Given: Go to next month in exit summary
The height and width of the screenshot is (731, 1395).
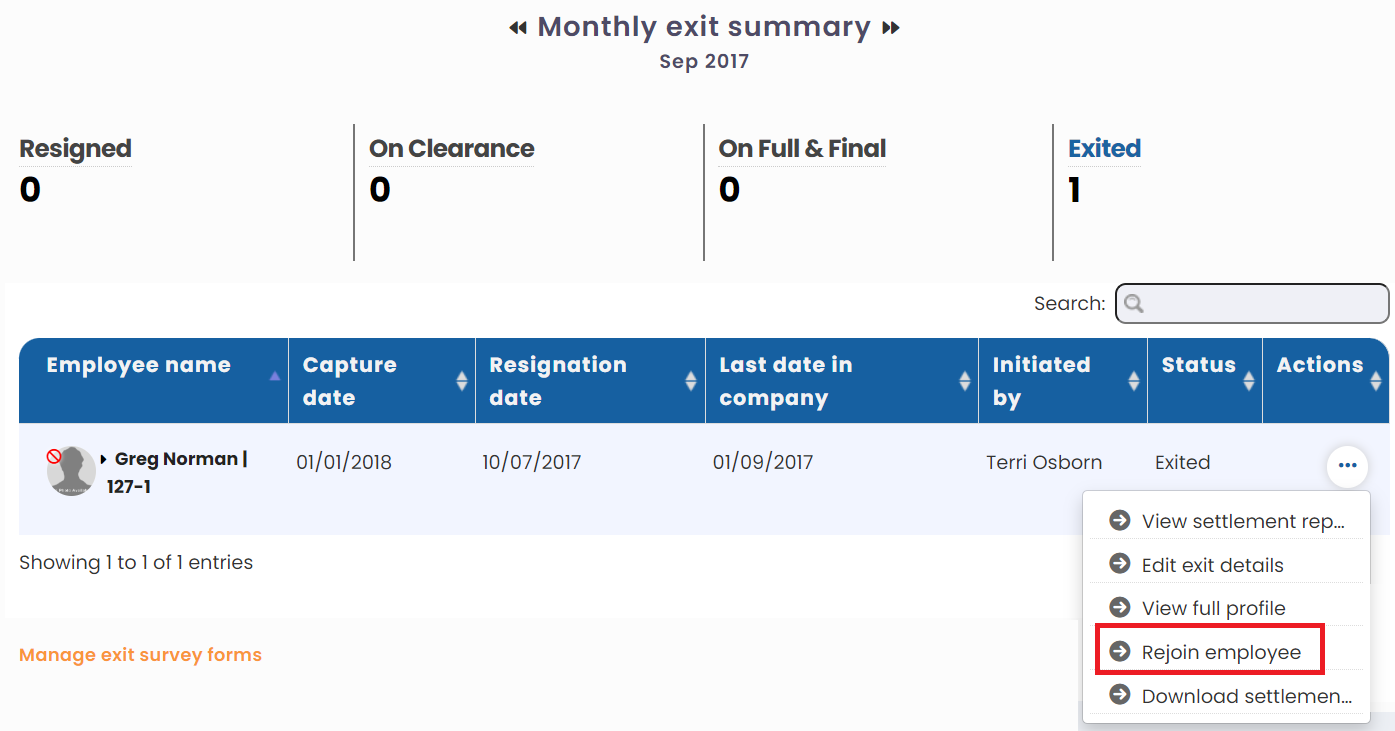Looking at the screenshot, I should [891, 28].
